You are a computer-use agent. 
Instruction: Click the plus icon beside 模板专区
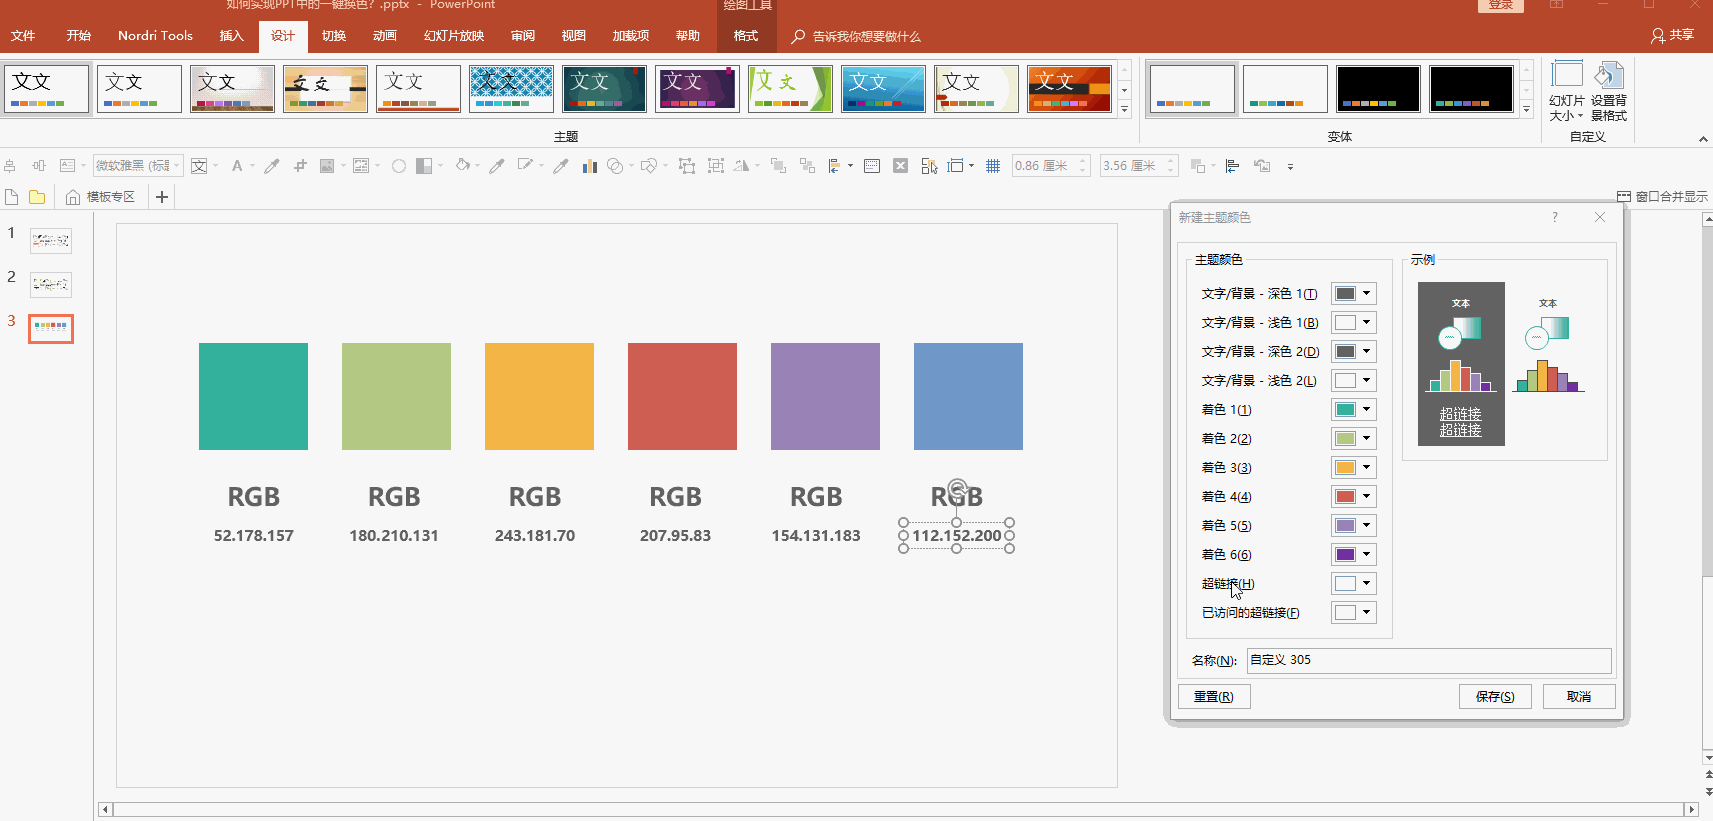point(162,197)
